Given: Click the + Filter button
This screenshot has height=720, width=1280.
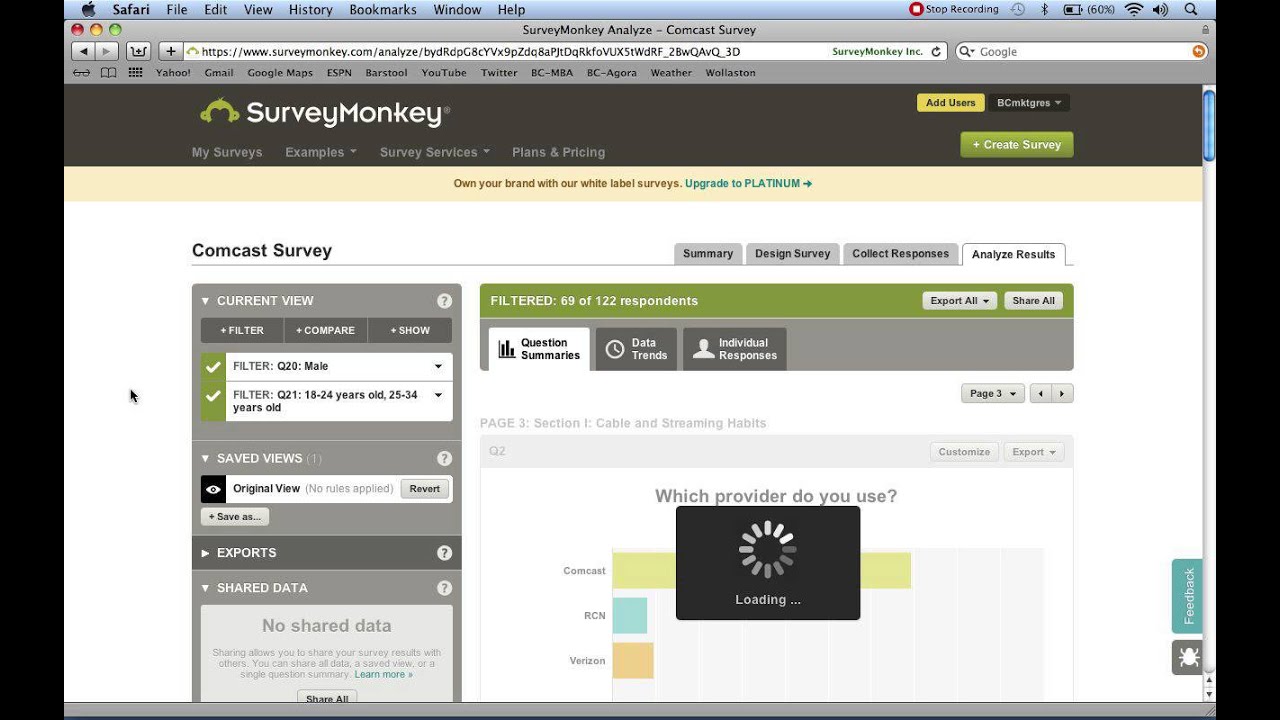Looking at the screenshot, I should [x=242, y=331].
